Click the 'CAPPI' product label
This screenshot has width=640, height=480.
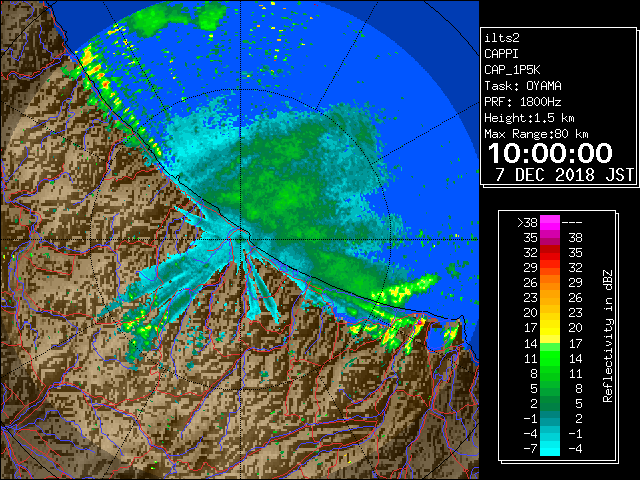point(501,54)
